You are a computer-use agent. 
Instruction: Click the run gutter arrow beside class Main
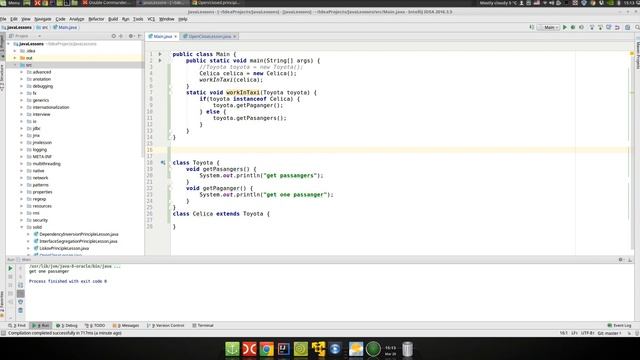[x=160, y=54]
